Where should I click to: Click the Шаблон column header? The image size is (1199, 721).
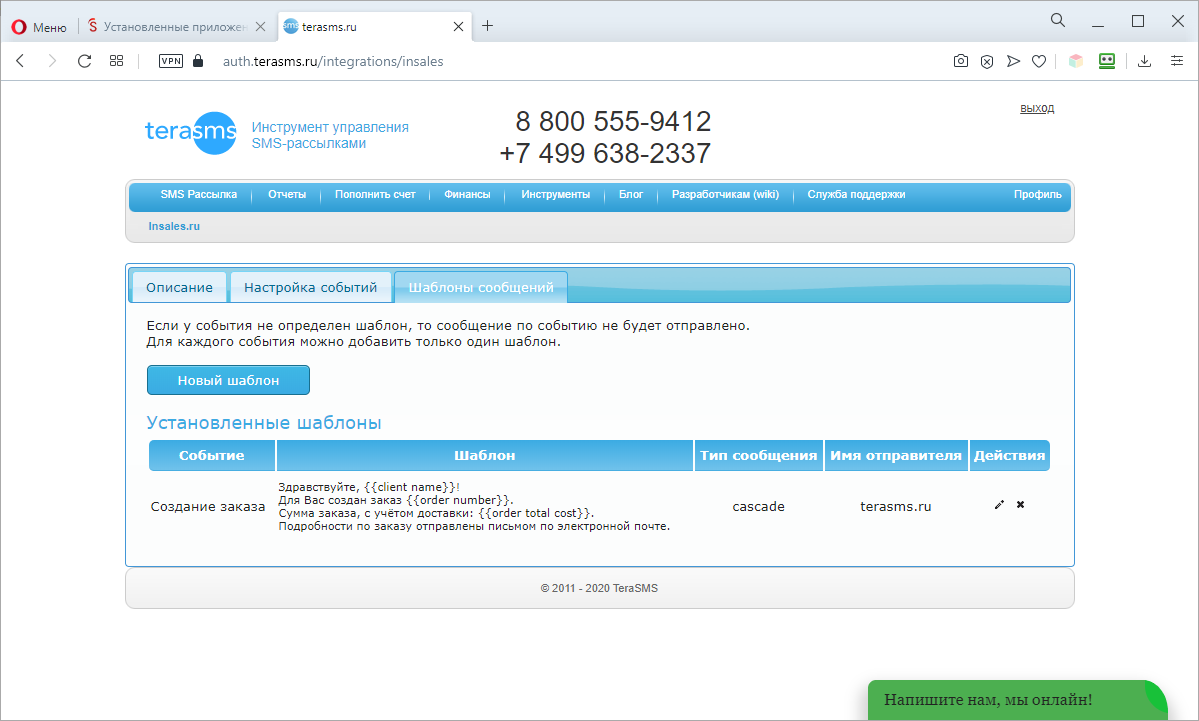tap(485, 455)
